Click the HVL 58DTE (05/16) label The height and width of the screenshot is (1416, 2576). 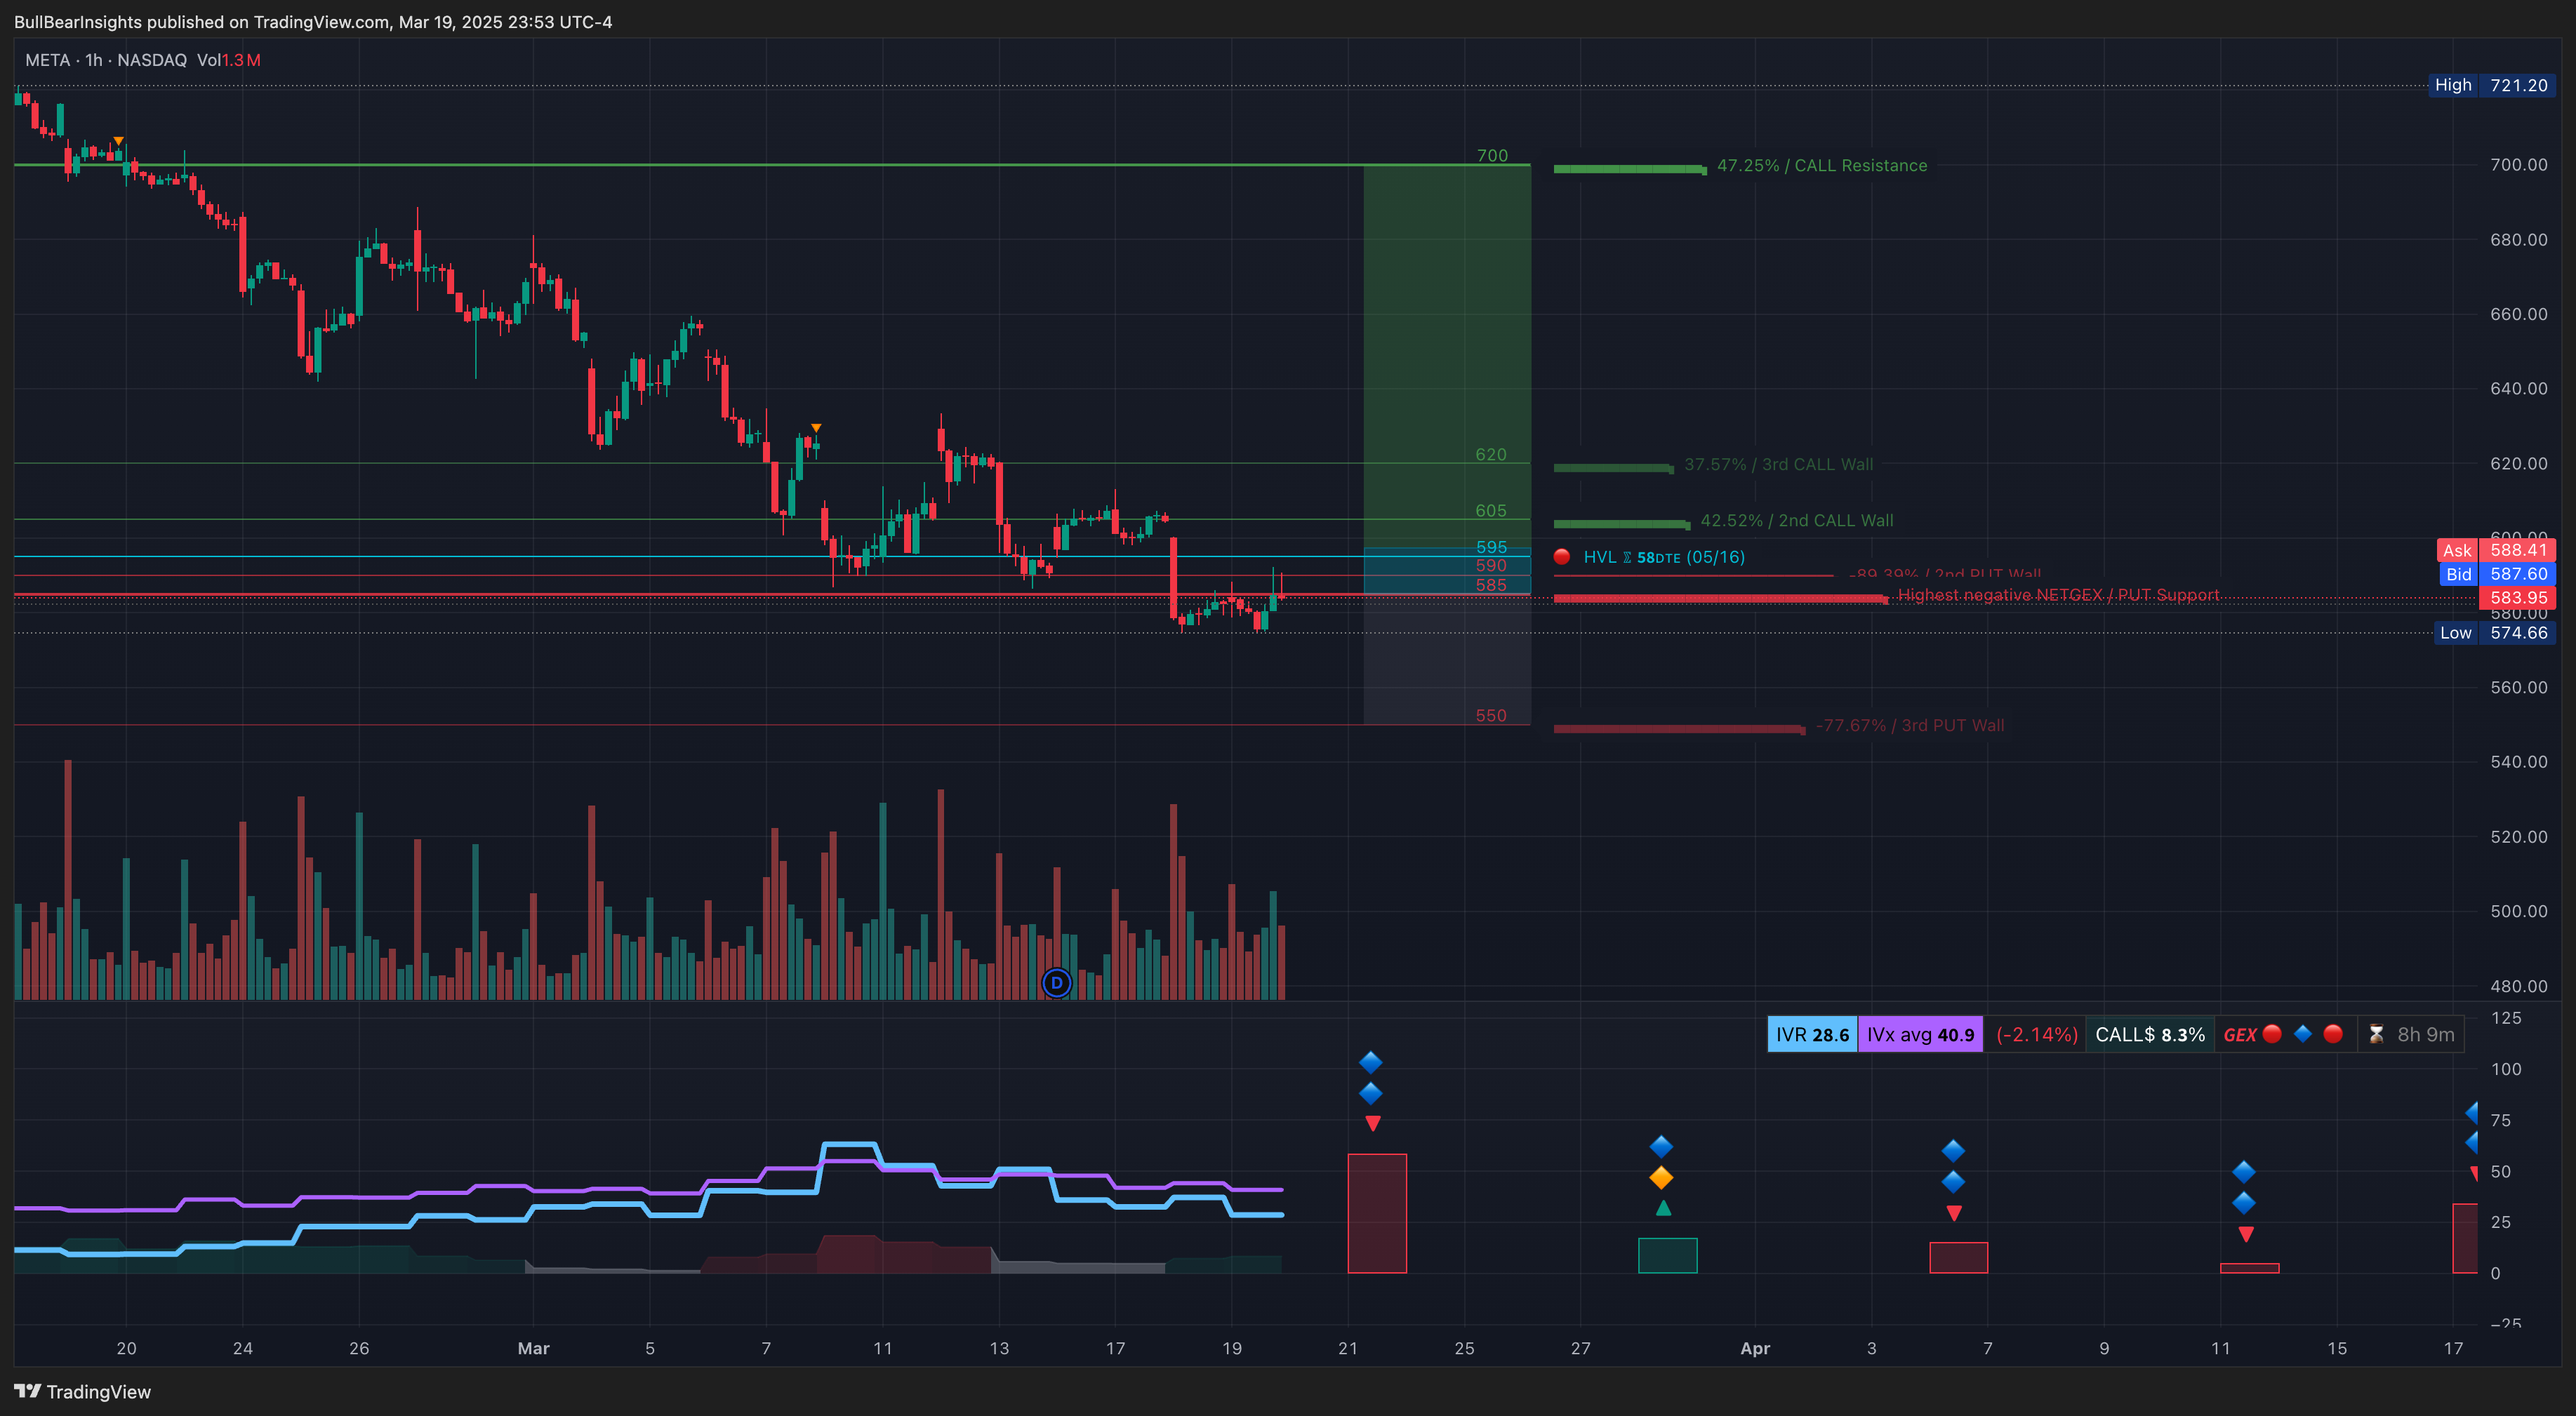1664,557
